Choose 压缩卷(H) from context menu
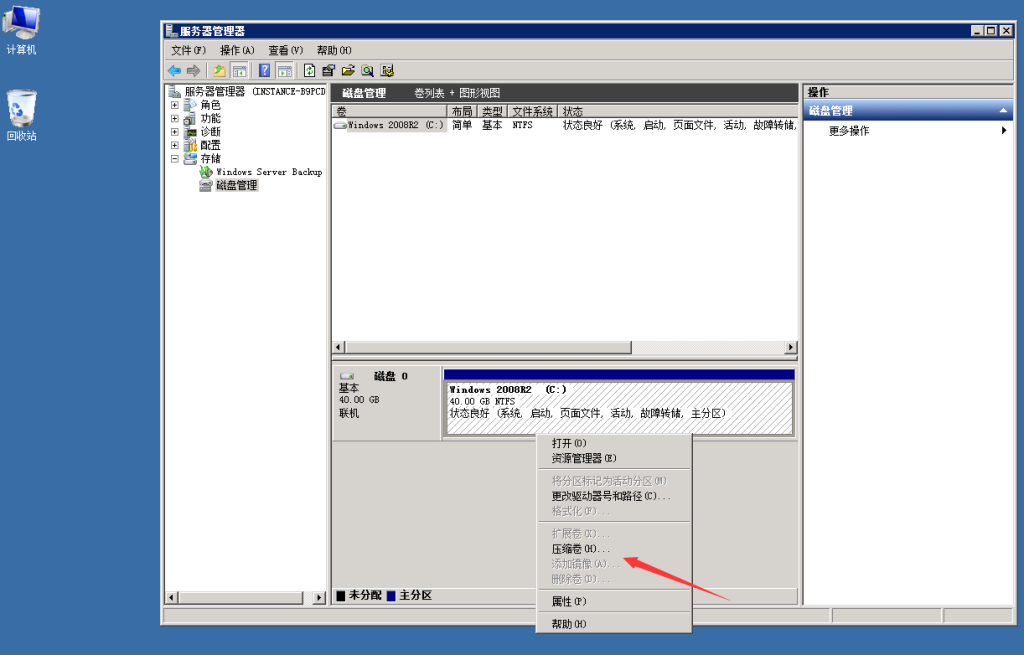Image resolution: width=1024 pixels, height=655 pixels. pyautogui.click(x=614, y=549)
